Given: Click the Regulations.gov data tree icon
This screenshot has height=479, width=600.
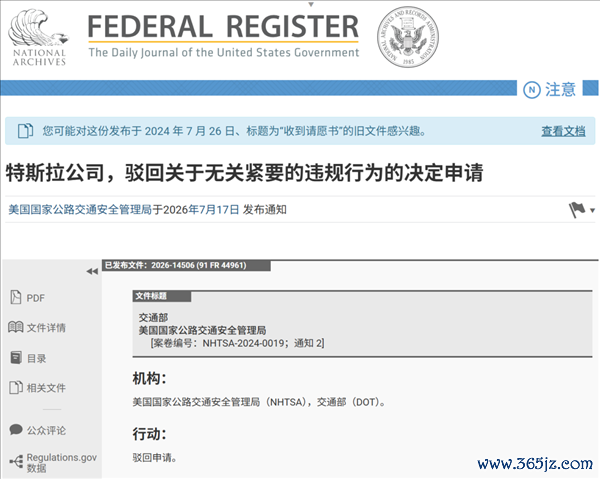Looking at the screenshot, I should coord(16,462).
